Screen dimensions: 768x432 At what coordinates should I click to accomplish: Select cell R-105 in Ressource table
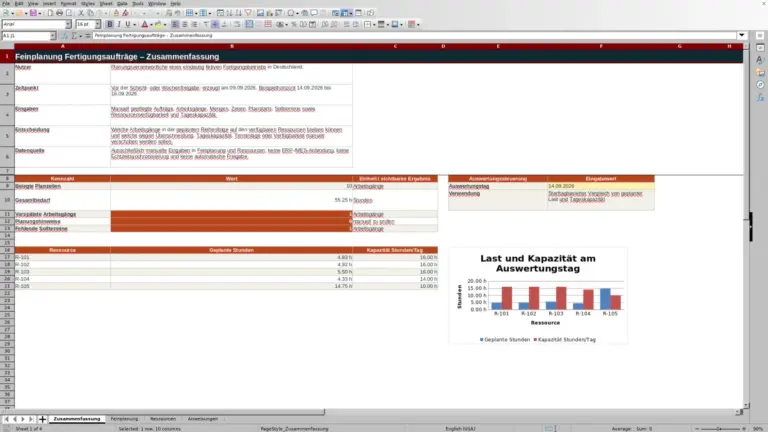tap(62, 286)
